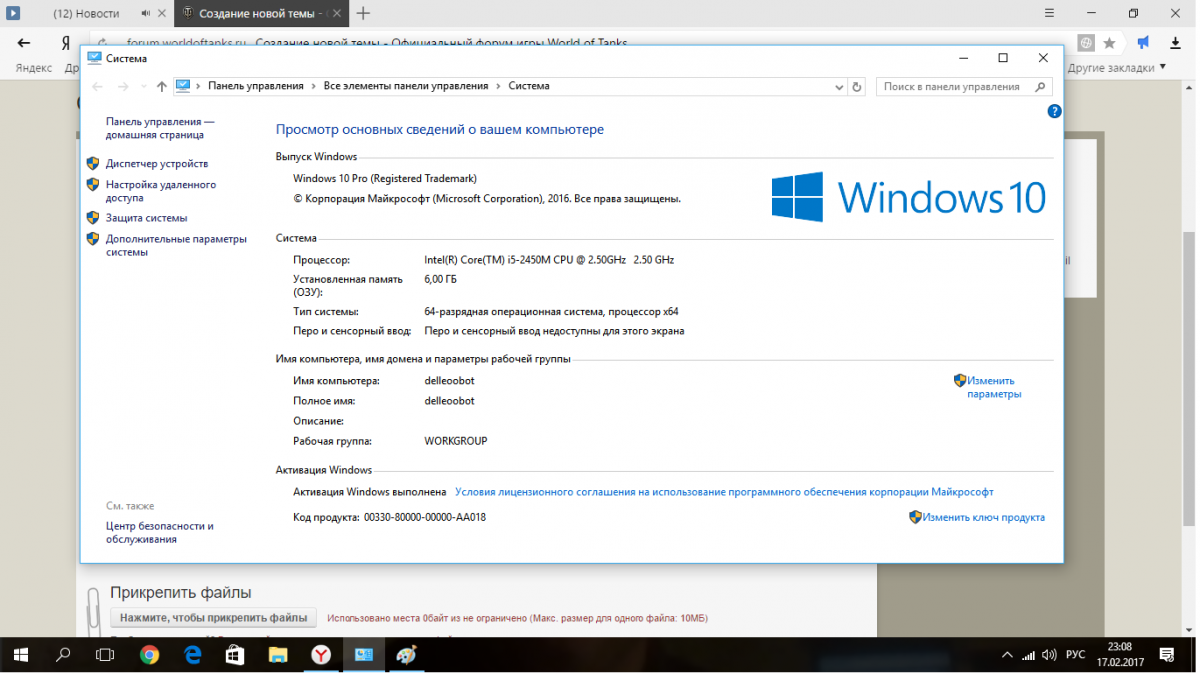Screen dimensions: 1200x674
Task: Go back in the System window
Action: point(97,87)
